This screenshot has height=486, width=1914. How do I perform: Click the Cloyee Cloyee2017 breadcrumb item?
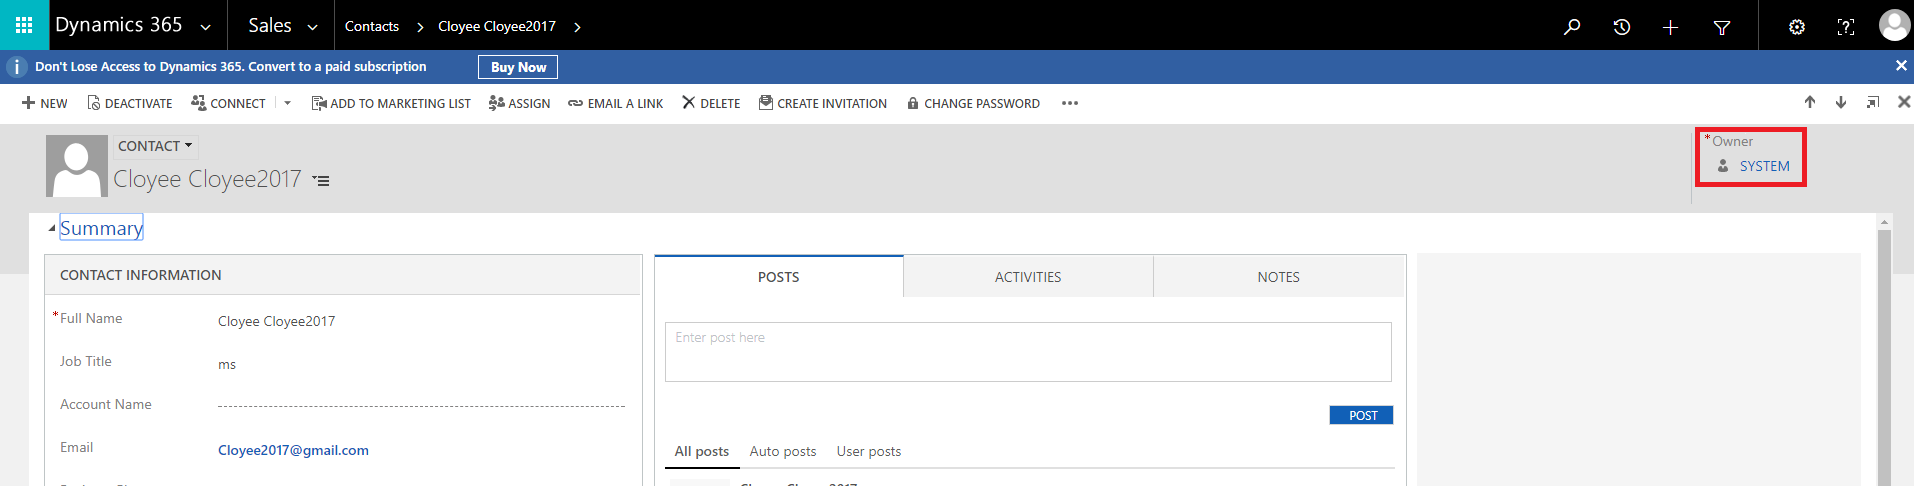coord(497,26)
